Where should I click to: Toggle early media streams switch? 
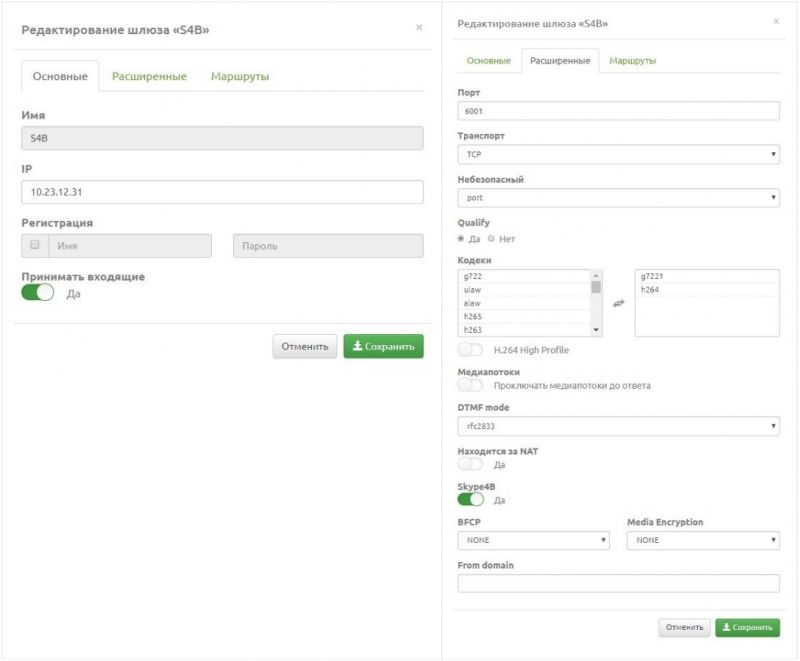click(x=470, y=385)
